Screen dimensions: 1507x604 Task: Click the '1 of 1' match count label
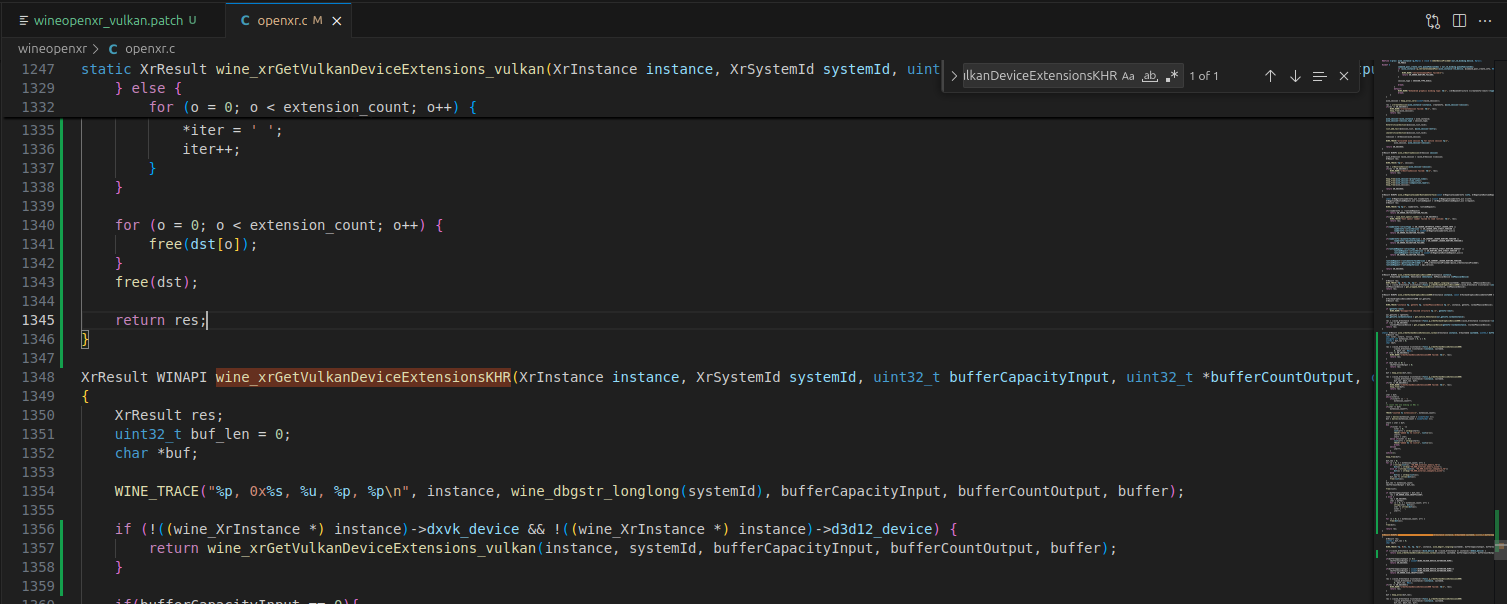point(1204,76)
